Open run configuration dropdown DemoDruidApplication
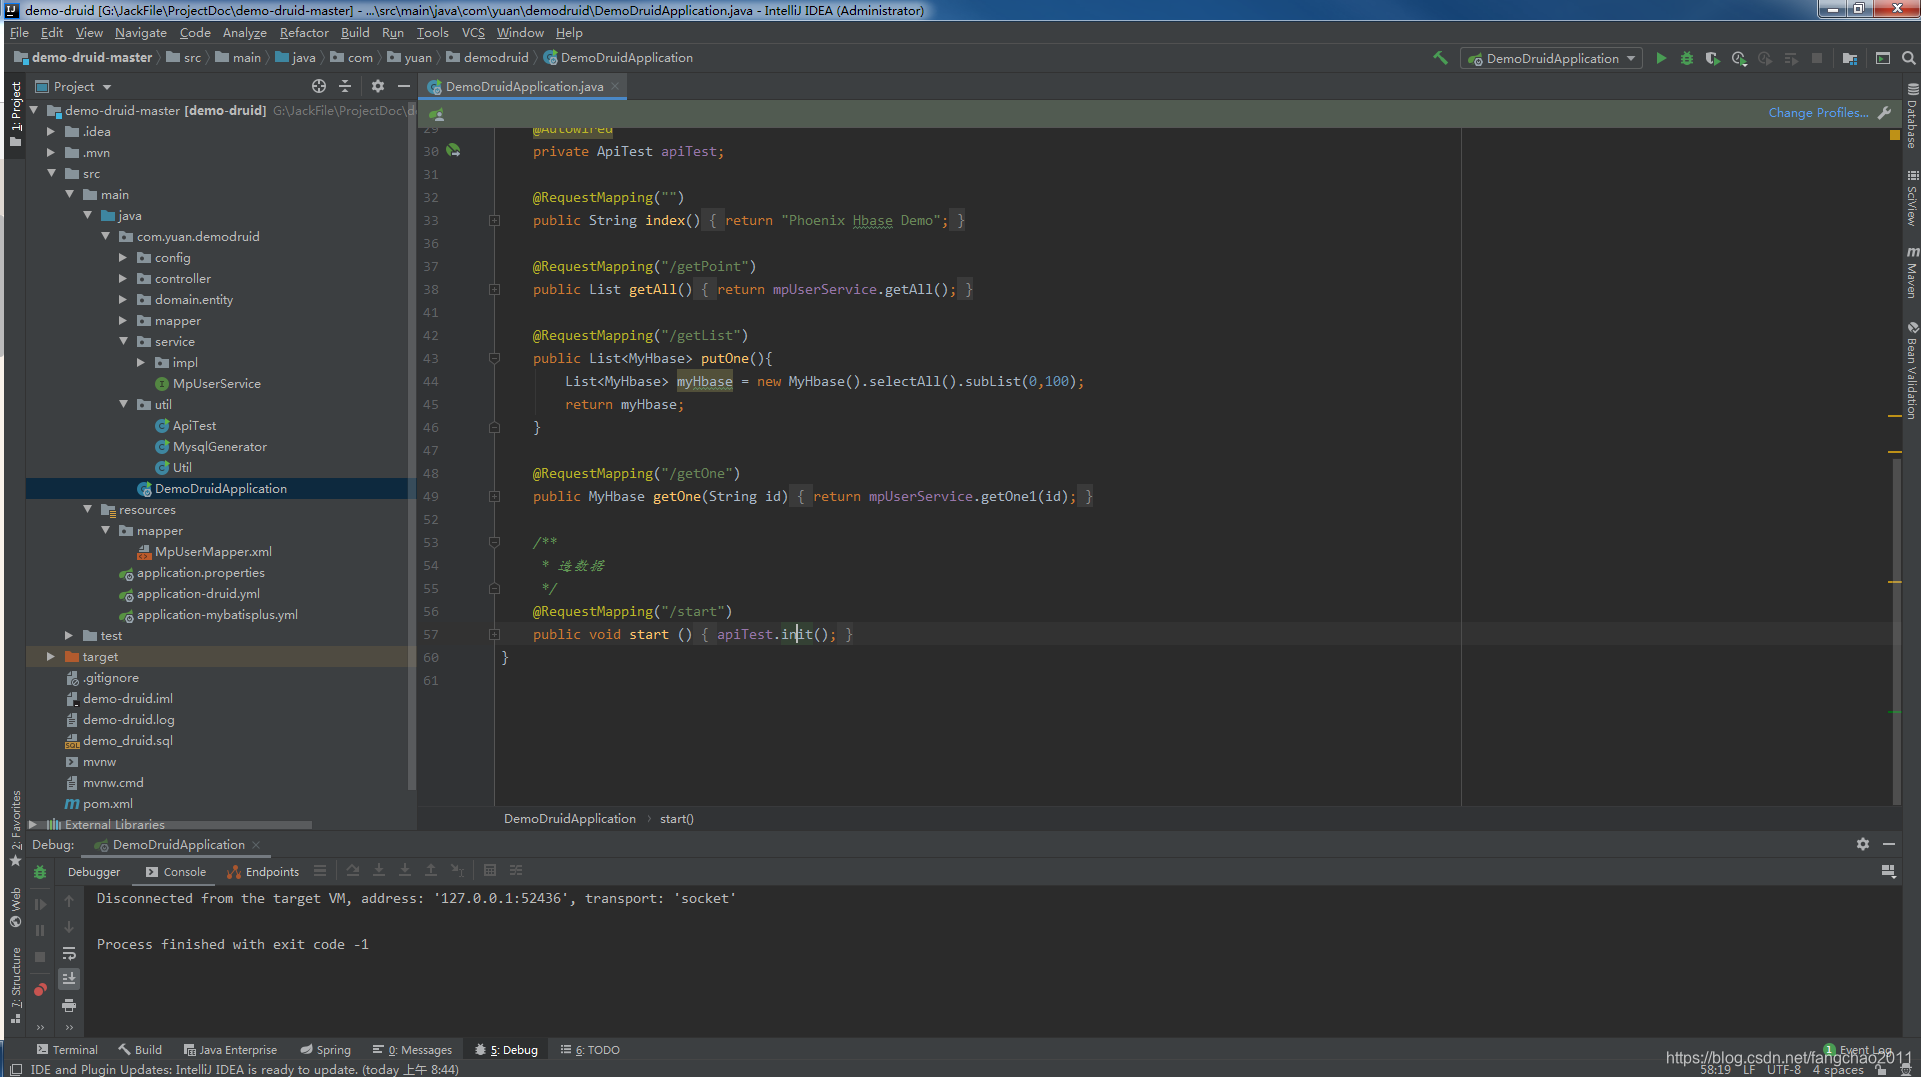 point(1551,58)
